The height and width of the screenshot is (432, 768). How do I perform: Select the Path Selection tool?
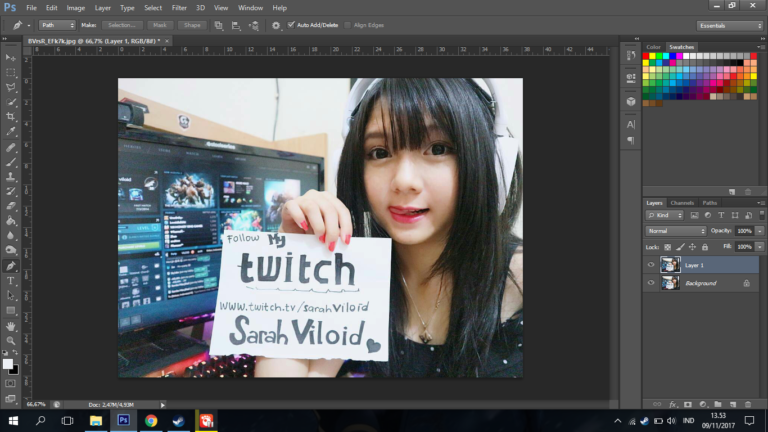pyautogui.click(x=10, y=295)
